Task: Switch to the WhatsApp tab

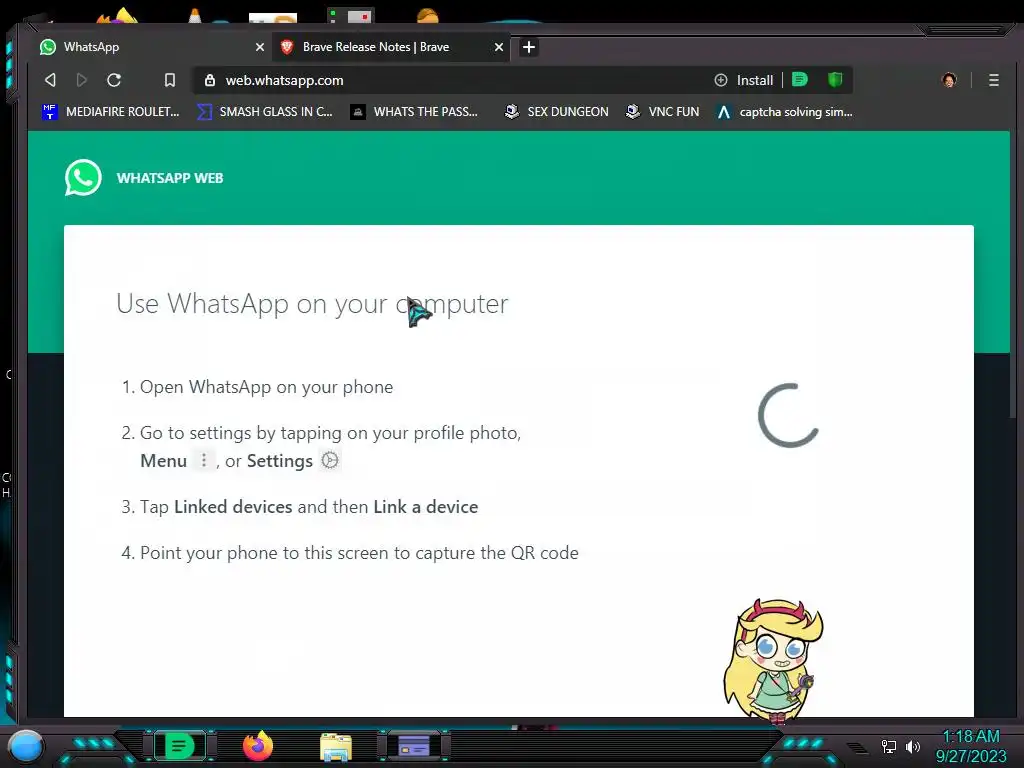Action: 150,47
